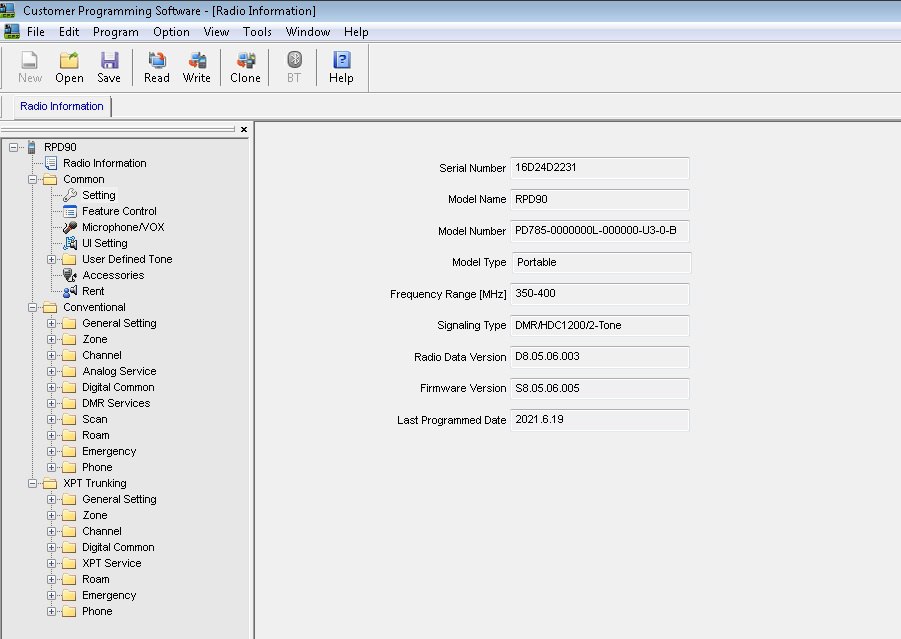
Task: Select the Rent tree item
Action: tap(93, 291)
